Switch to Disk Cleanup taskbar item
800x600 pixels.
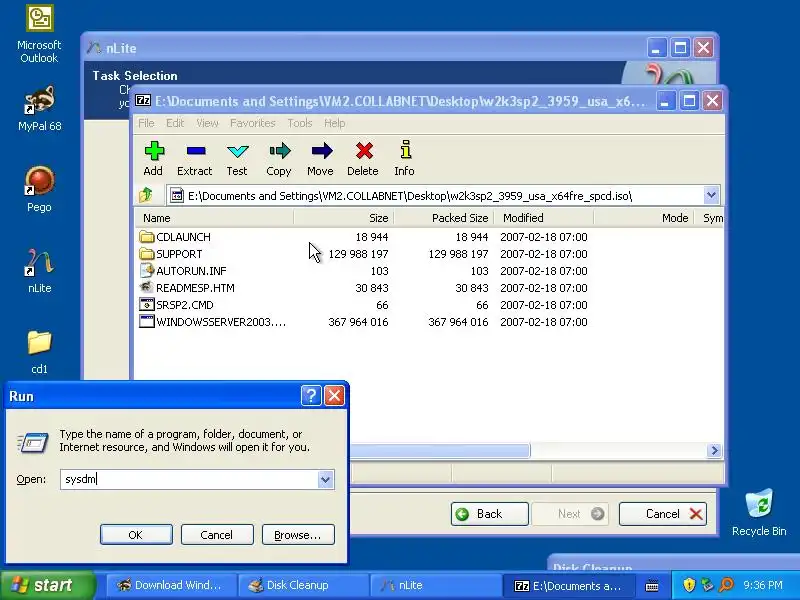point(303,585)
